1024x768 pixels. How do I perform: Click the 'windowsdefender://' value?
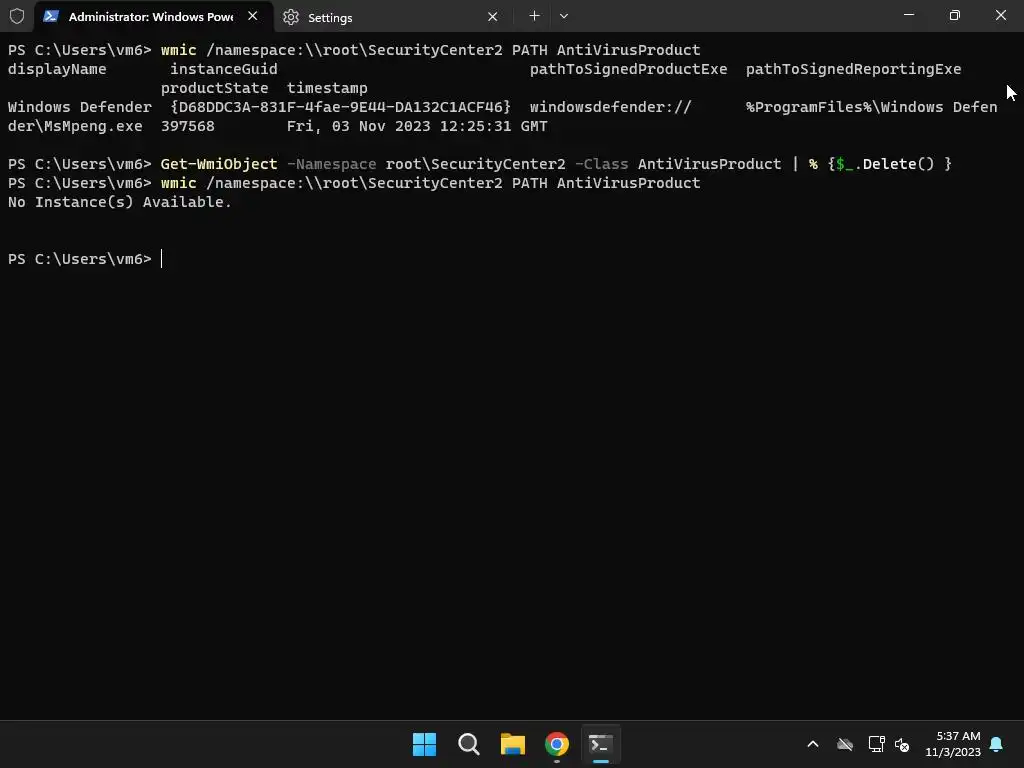tap(611, 107)
